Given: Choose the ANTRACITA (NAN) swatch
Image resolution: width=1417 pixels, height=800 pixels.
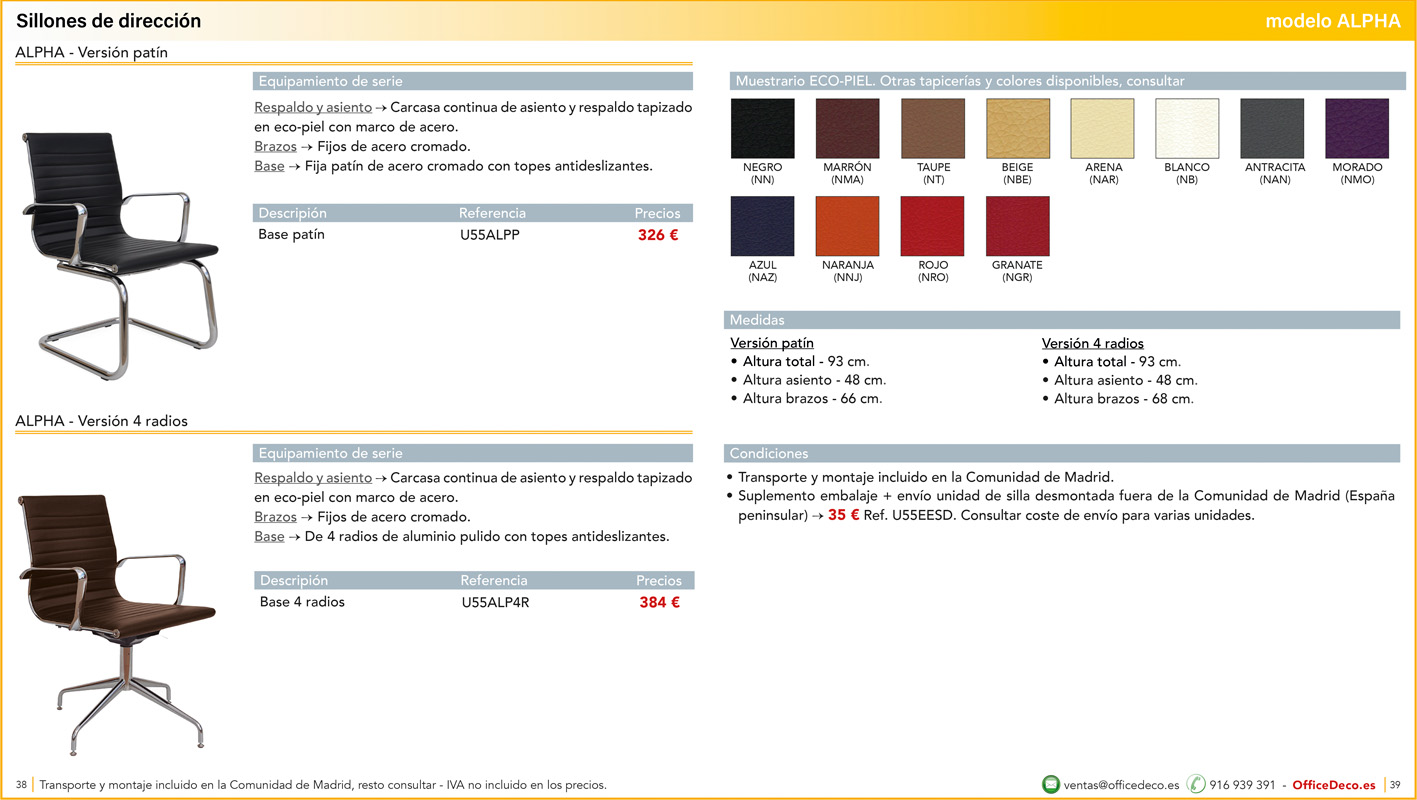Looking at the screenshot, I should pos(1273,128).
